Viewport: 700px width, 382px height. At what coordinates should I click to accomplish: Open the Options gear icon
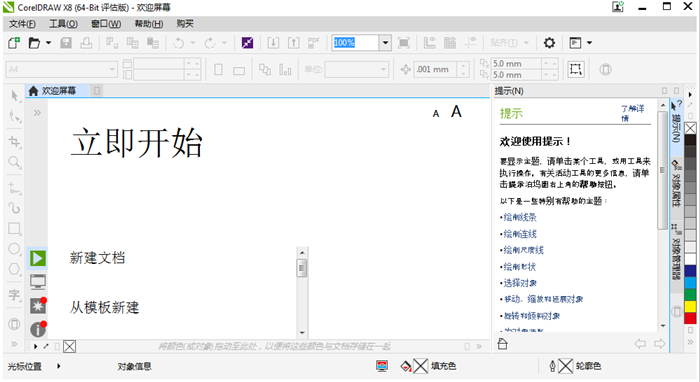(x=549, y=43)
